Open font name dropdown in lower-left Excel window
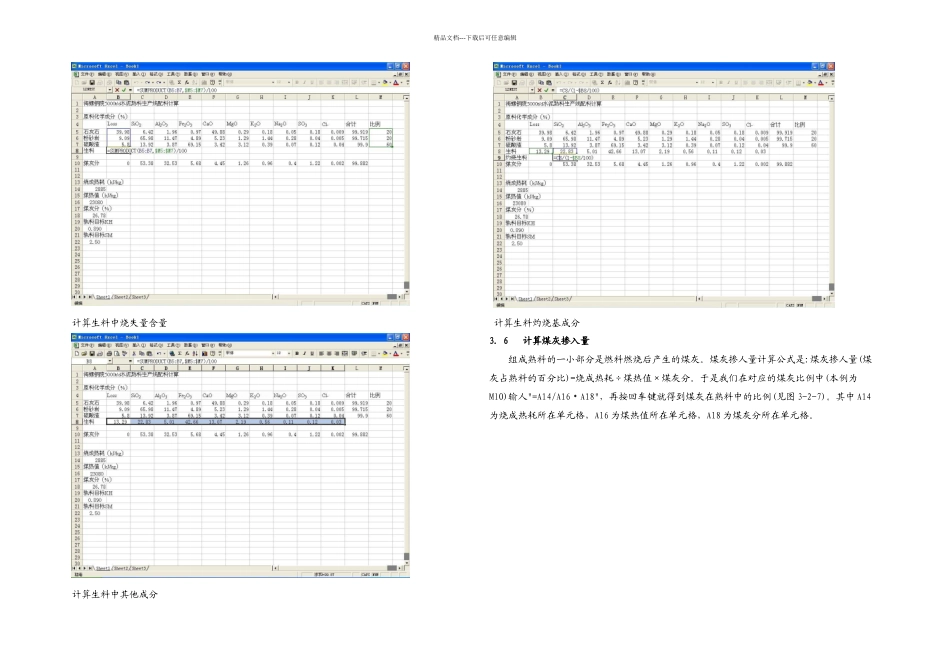The image size is (950, 672). (x=273, y=353)
